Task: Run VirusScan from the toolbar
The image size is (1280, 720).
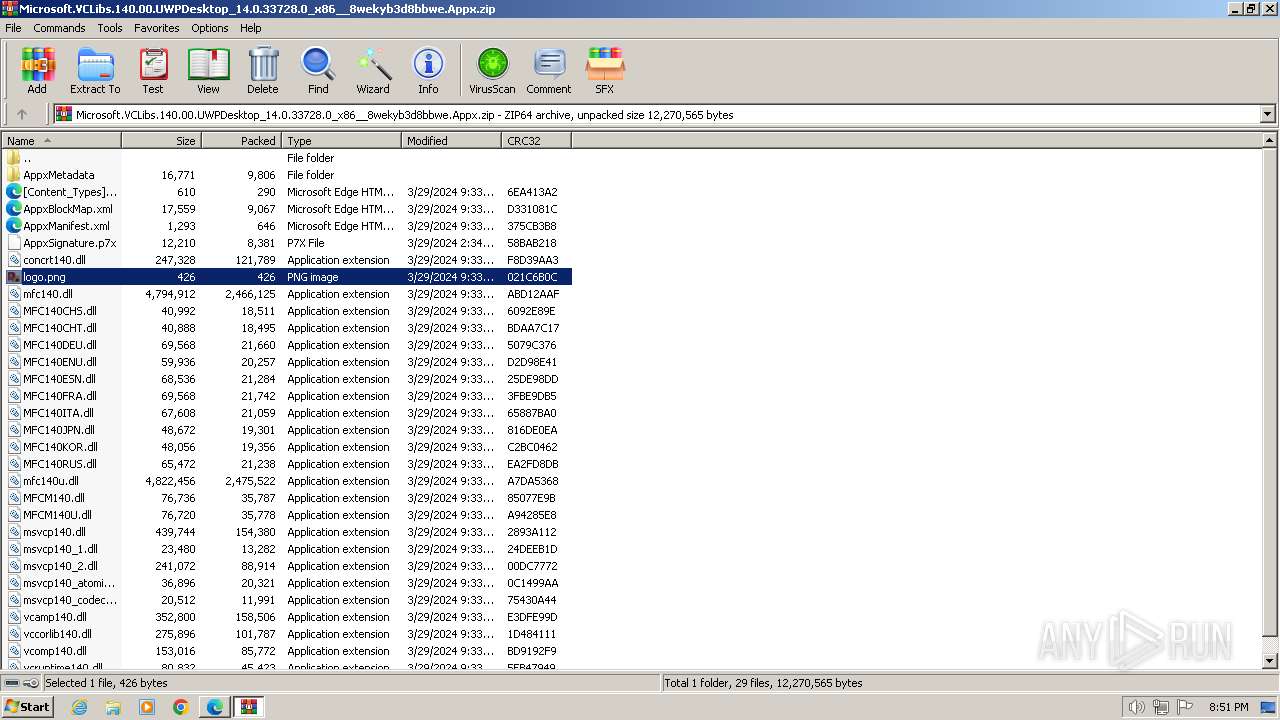Action: point(492,70)
